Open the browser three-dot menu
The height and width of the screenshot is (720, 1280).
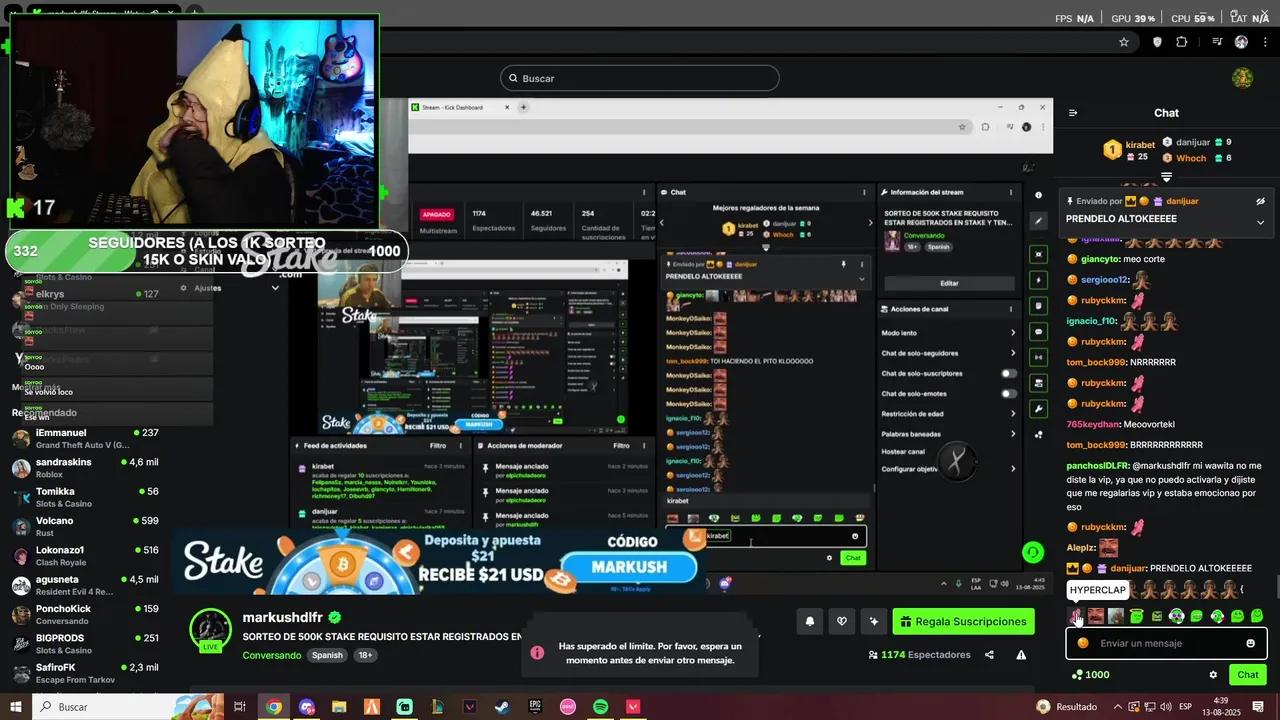[x=1266, y=42]
